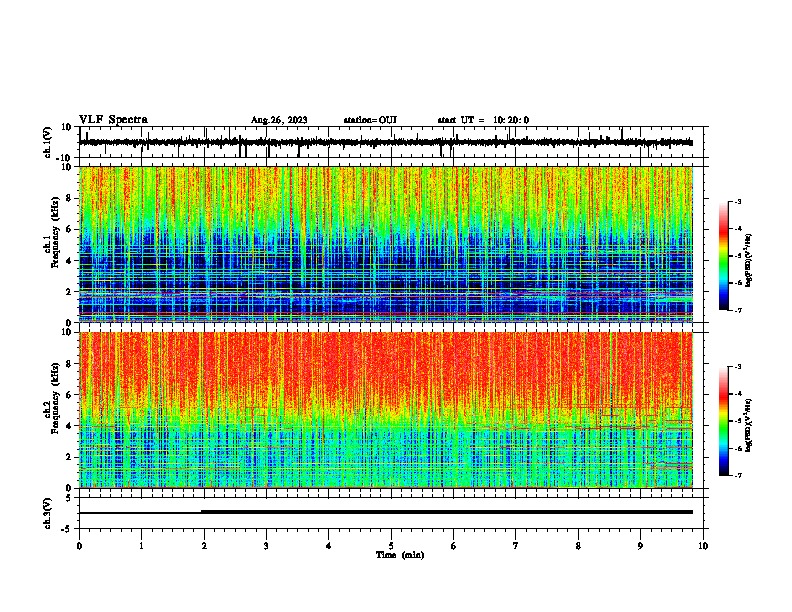The height and width of the screenshot is (612, 792).
Task: Click the date text "Aug.26, 2023"
Action: point(279,120)
